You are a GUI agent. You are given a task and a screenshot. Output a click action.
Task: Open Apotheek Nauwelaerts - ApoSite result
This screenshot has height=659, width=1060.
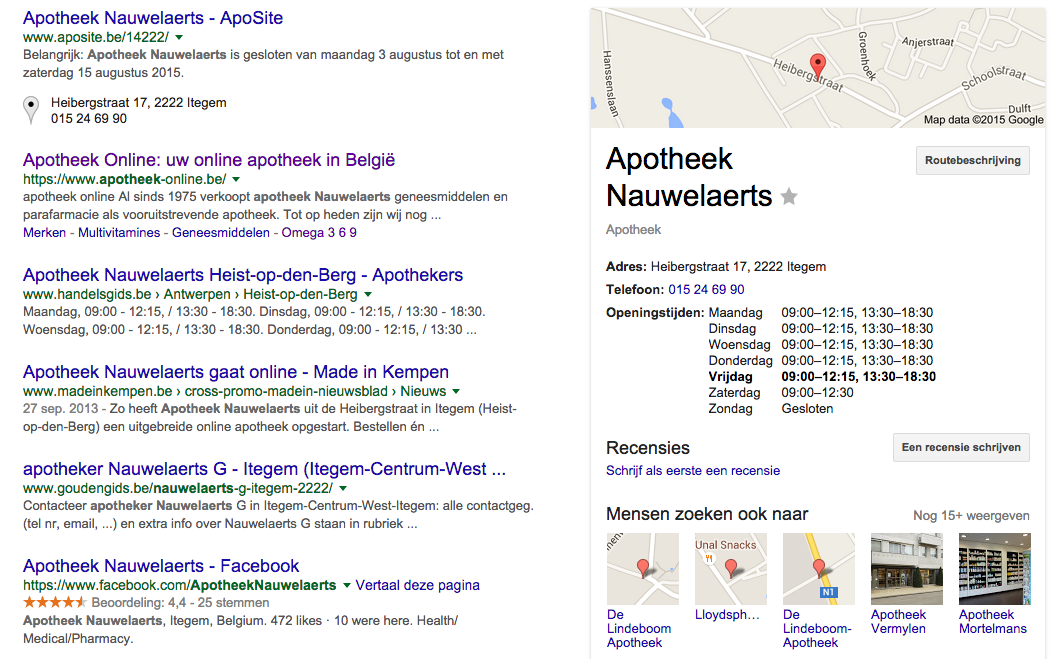(x=153, y=18)
